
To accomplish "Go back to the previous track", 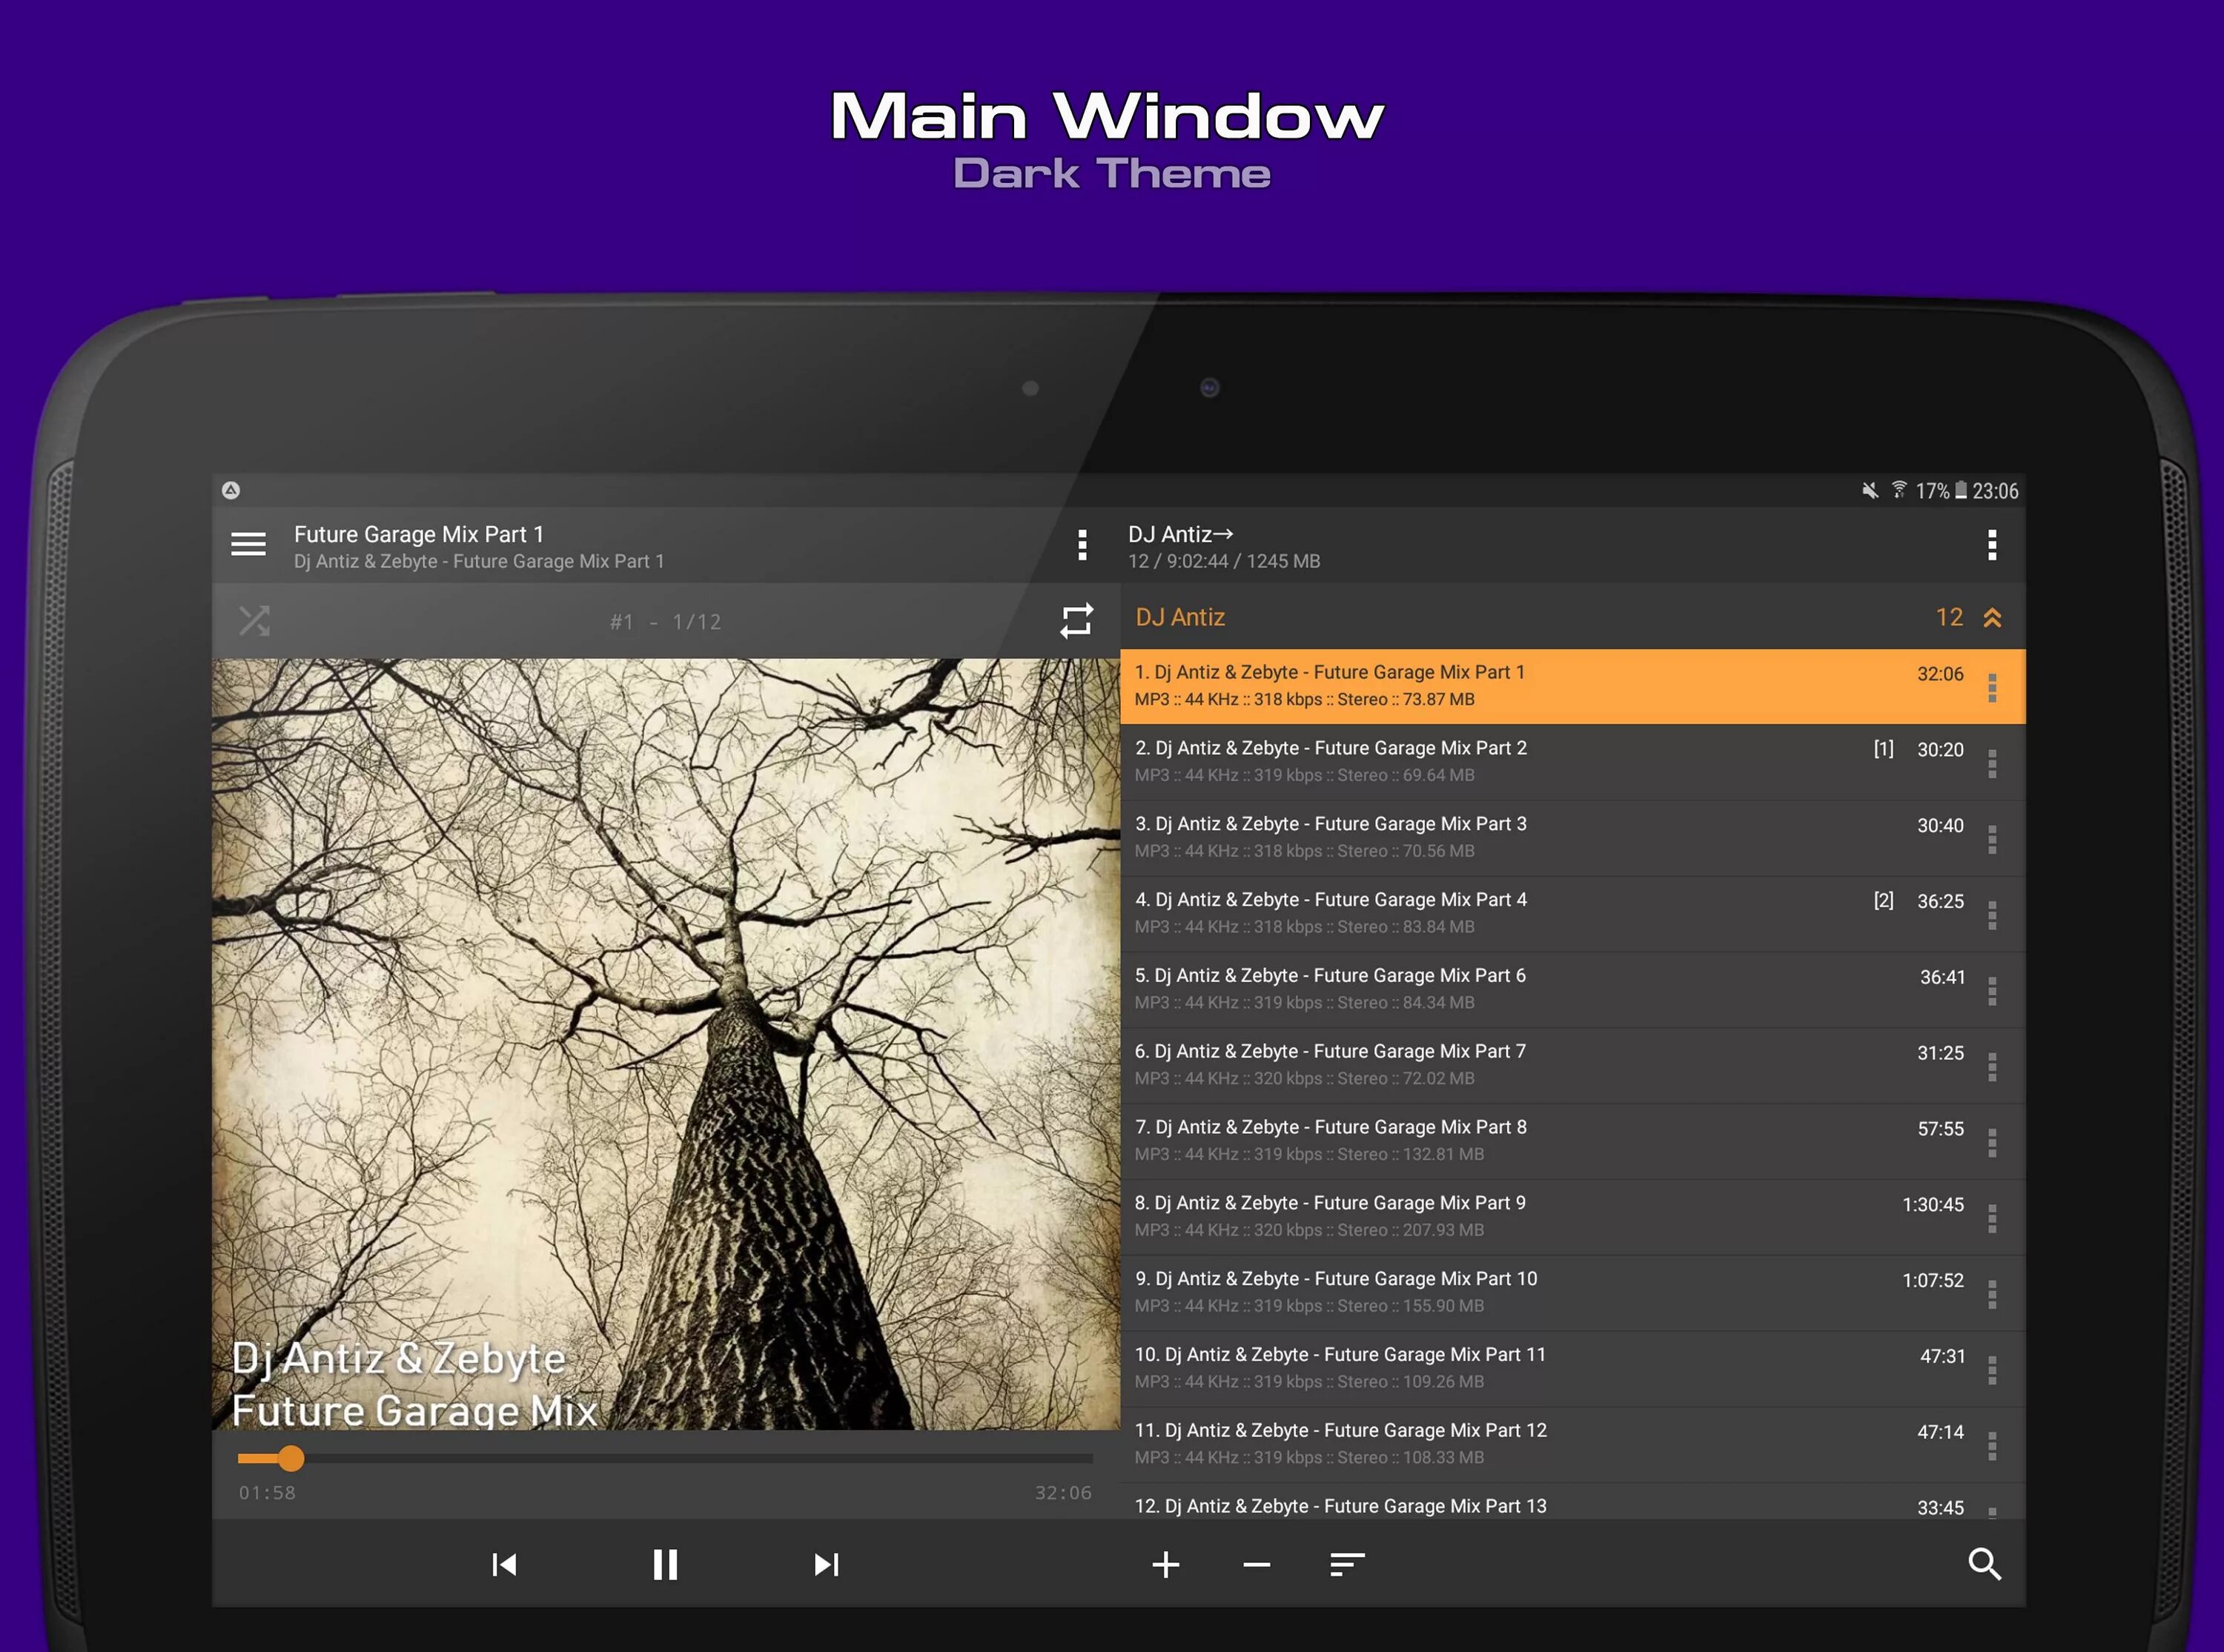I will [x=504, y=1564].
